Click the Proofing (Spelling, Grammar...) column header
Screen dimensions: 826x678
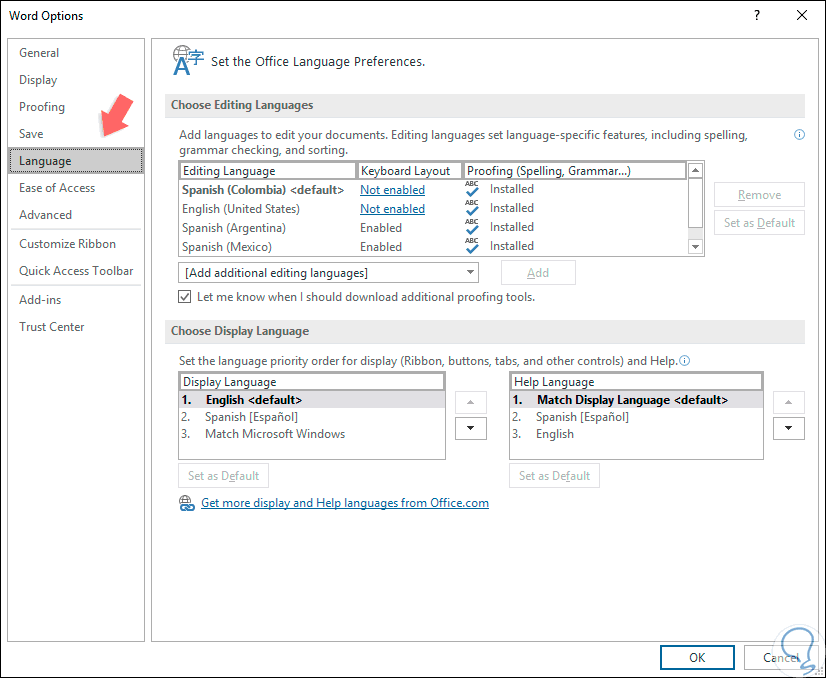point(575,171)
